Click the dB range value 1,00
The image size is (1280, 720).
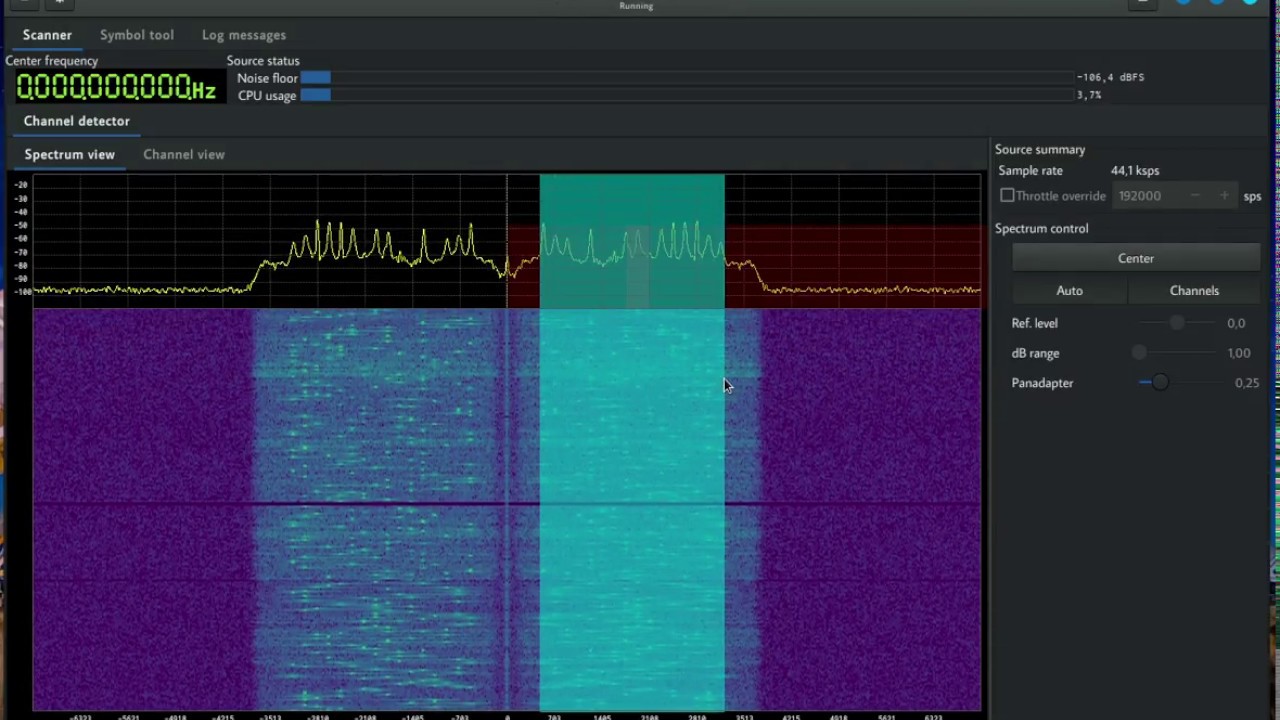tap(1239, 353)
